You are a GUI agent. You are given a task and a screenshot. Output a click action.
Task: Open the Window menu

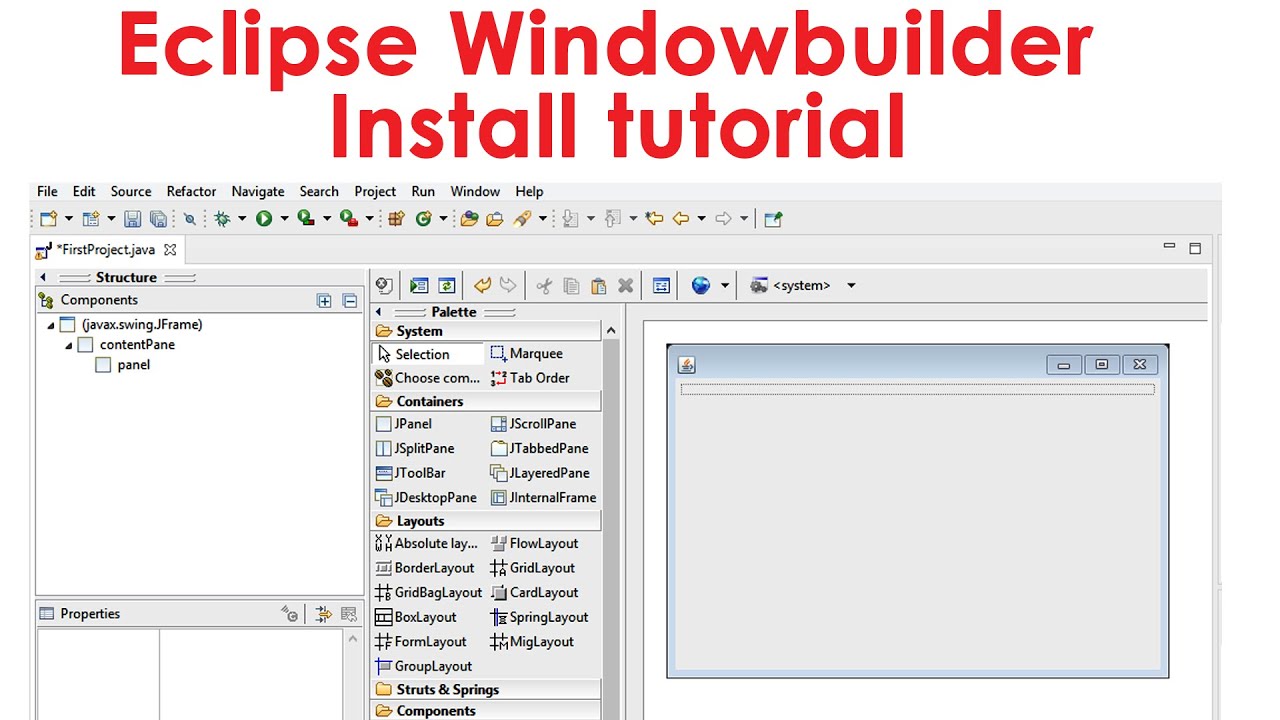(x=475, y=191)
